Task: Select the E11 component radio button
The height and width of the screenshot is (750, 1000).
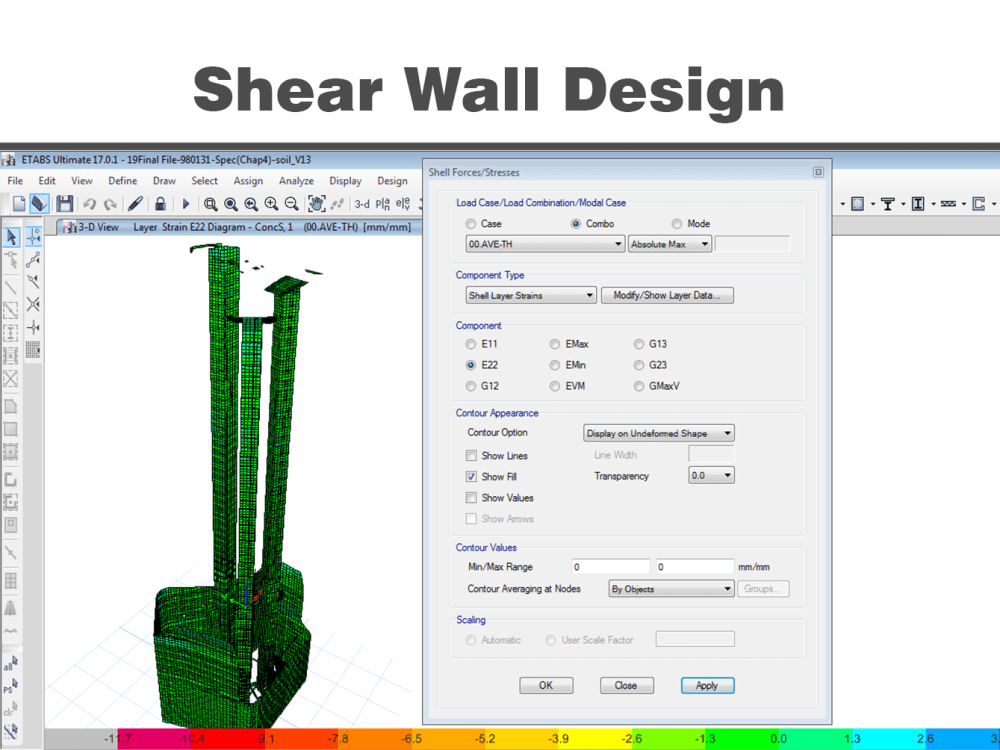Action: [x=470, y=344]
